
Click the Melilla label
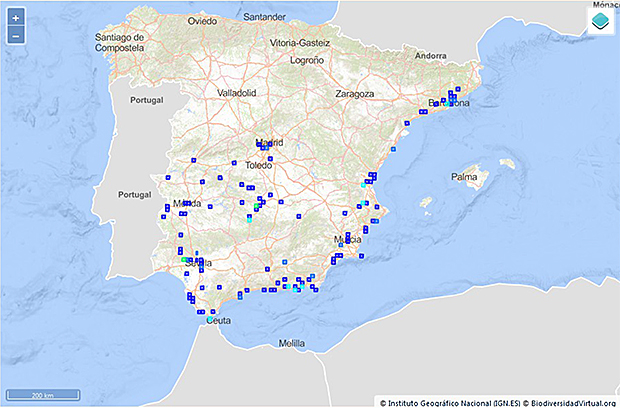[291, 343]
